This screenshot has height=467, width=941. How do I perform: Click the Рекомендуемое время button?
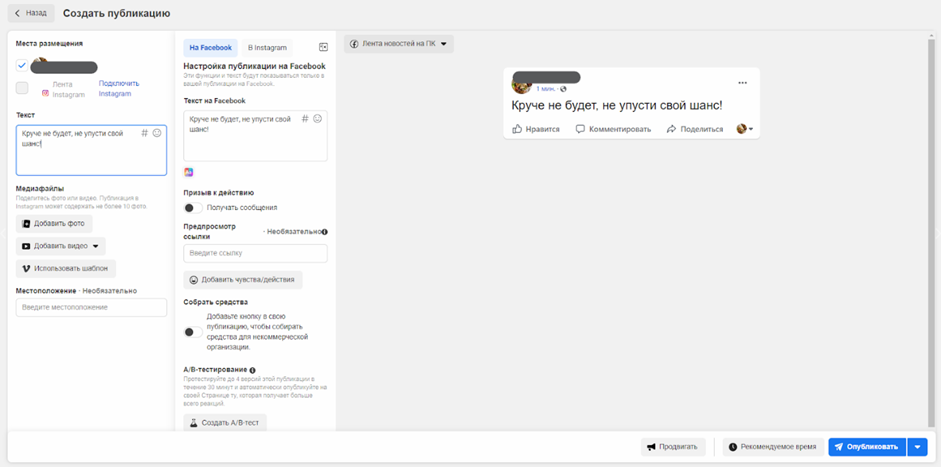pos(773,447)
